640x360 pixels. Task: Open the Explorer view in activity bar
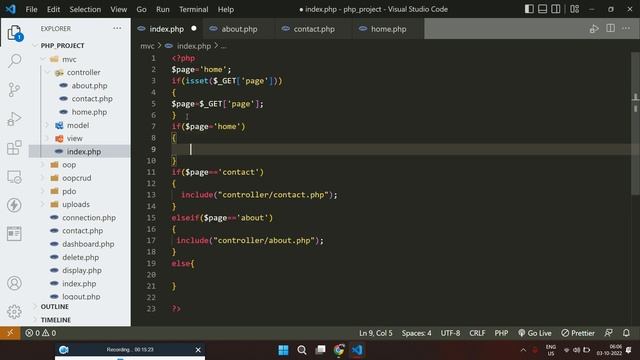[x=14, y=33]
